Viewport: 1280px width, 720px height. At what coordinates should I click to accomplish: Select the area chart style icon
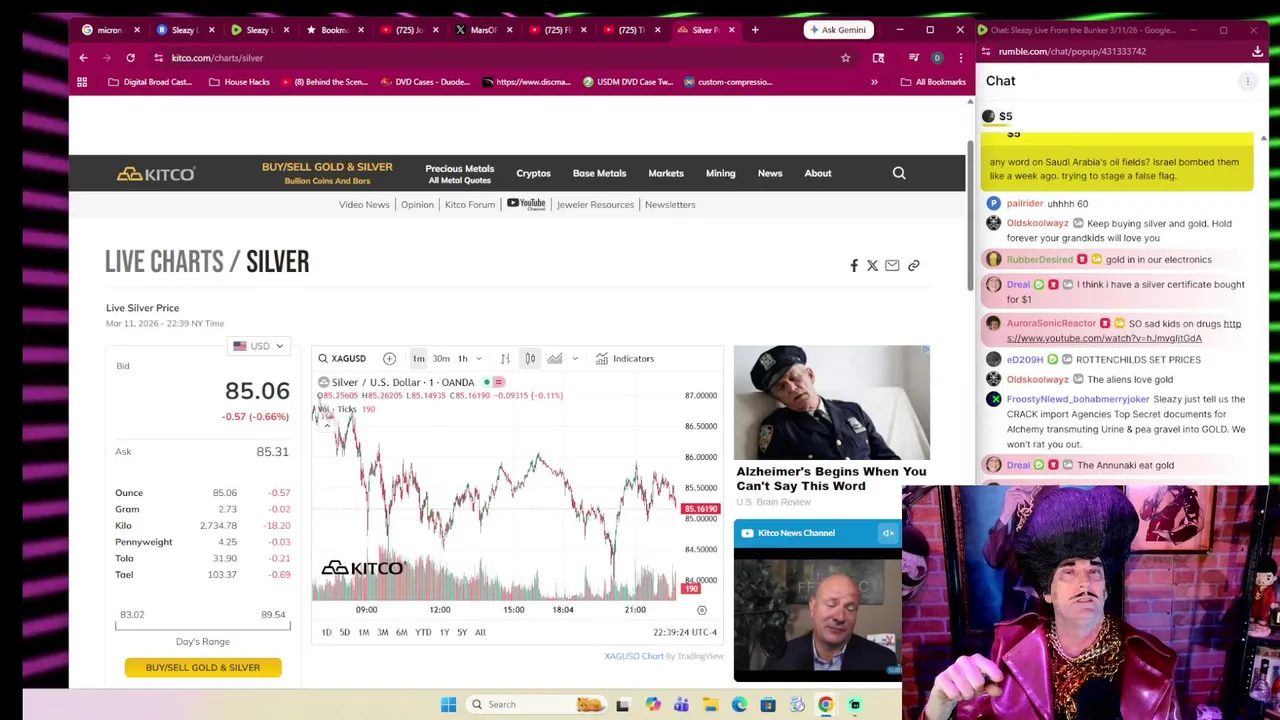(555, 358)
